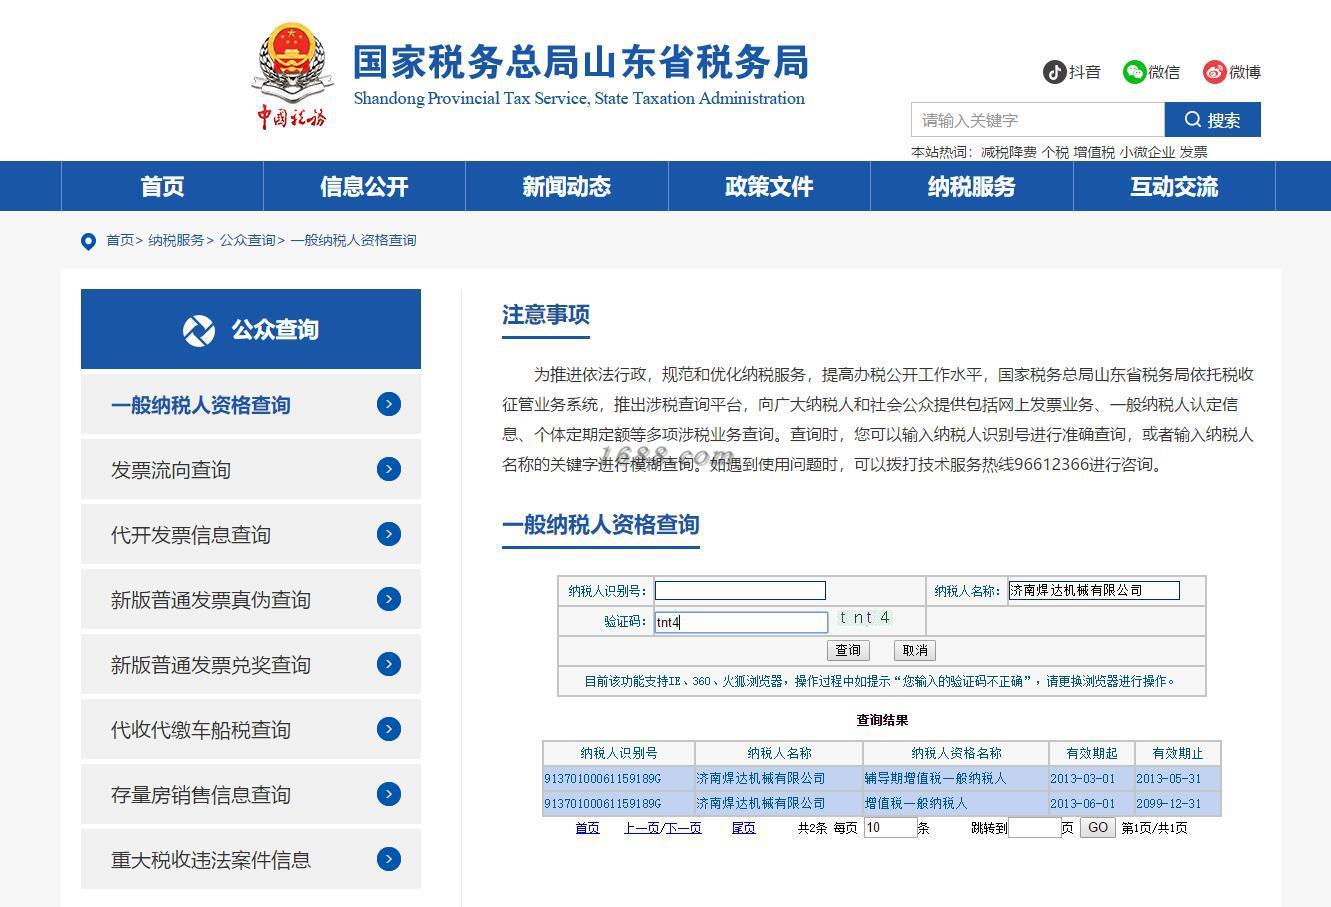
Task: Click the 2099-12-31 end date cell
Action: point(1177,804)
